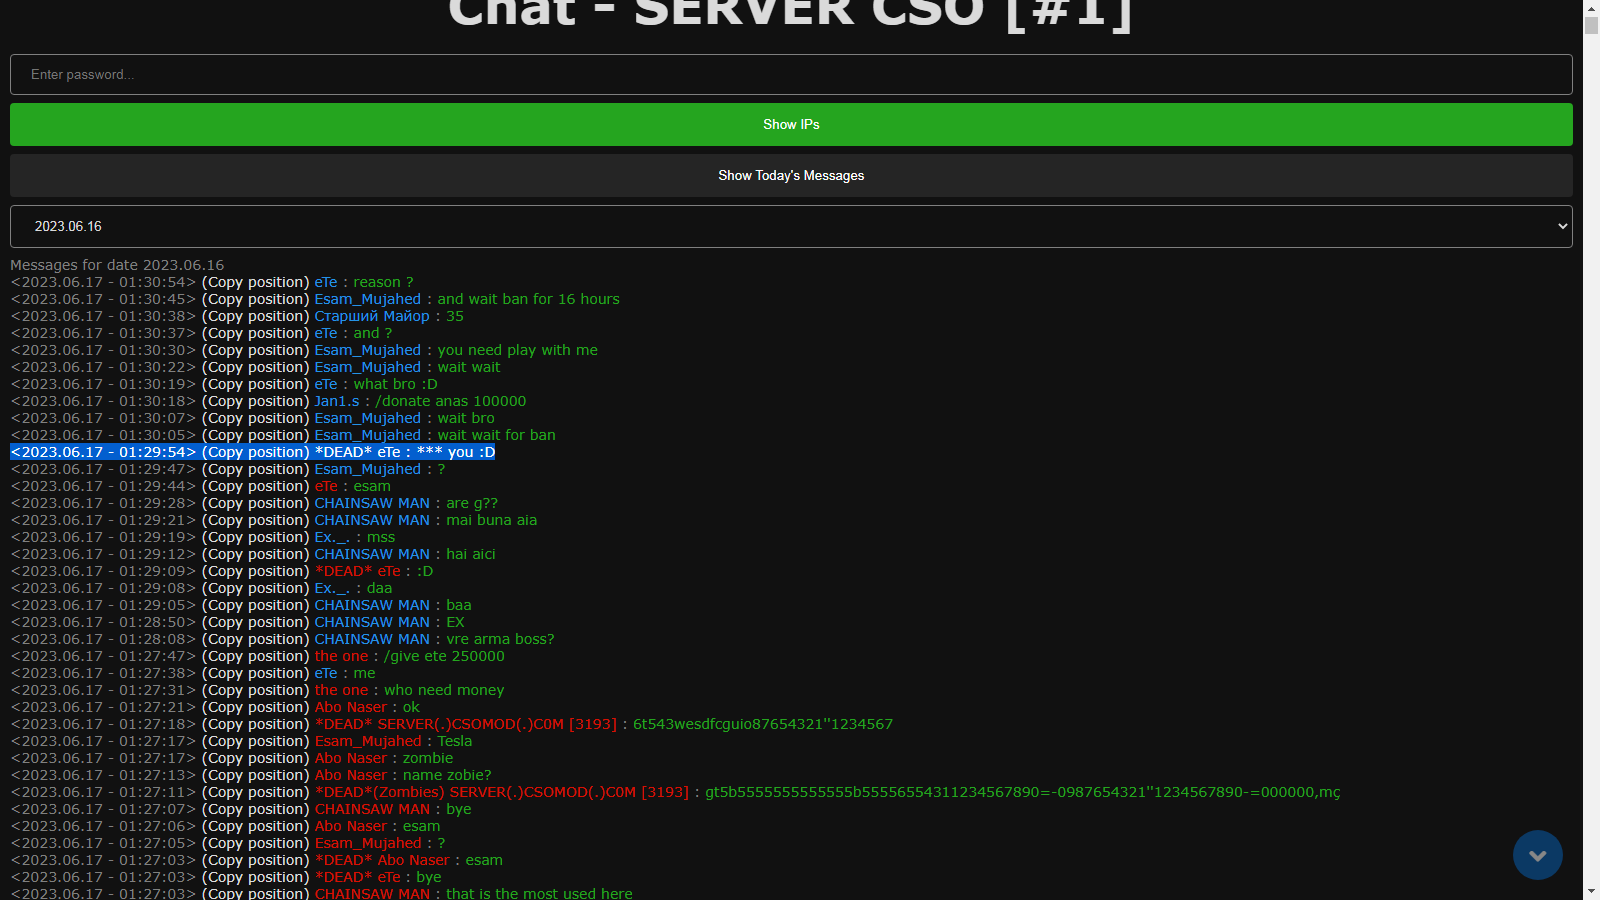
Task: Focus the Enter password field
Action: coord(790,75)
